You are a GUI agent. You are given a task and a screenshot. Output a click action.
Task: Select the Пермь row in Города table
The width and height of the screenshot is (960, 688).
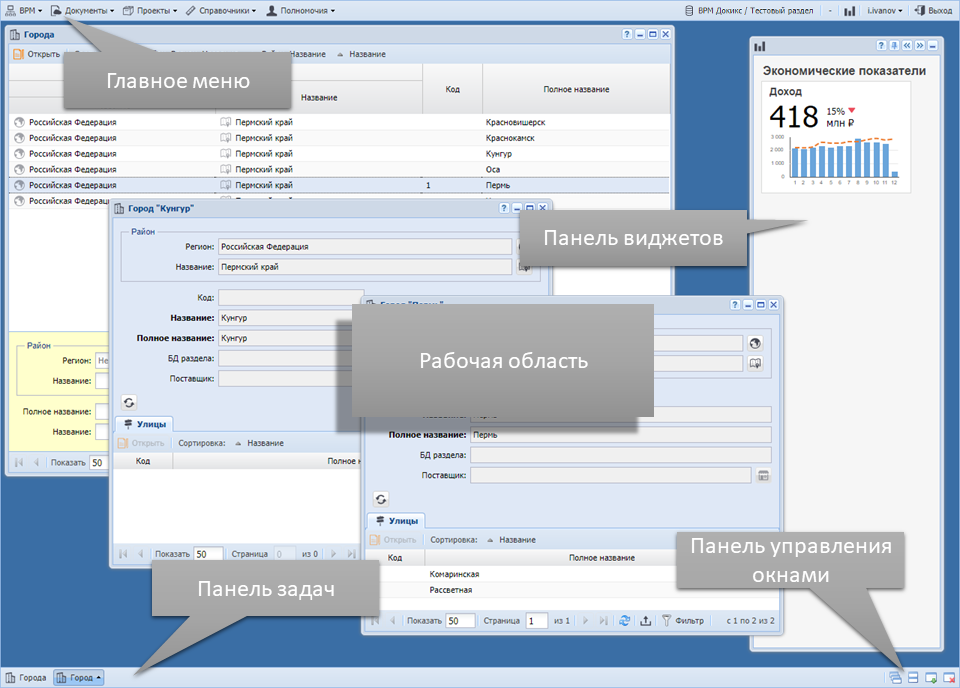pyautogui.click(x=339, y=185)
